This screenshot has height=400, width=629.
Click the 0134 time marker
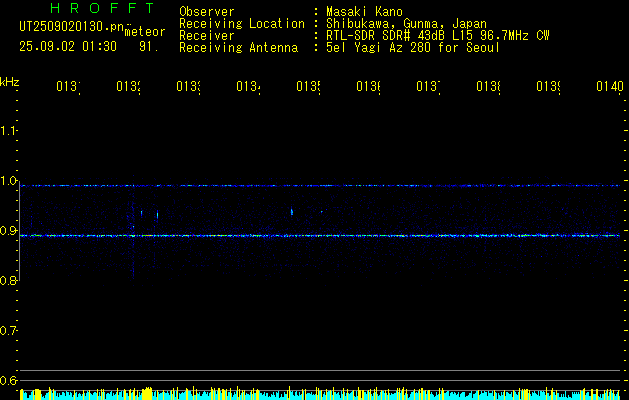click(248, 86)
